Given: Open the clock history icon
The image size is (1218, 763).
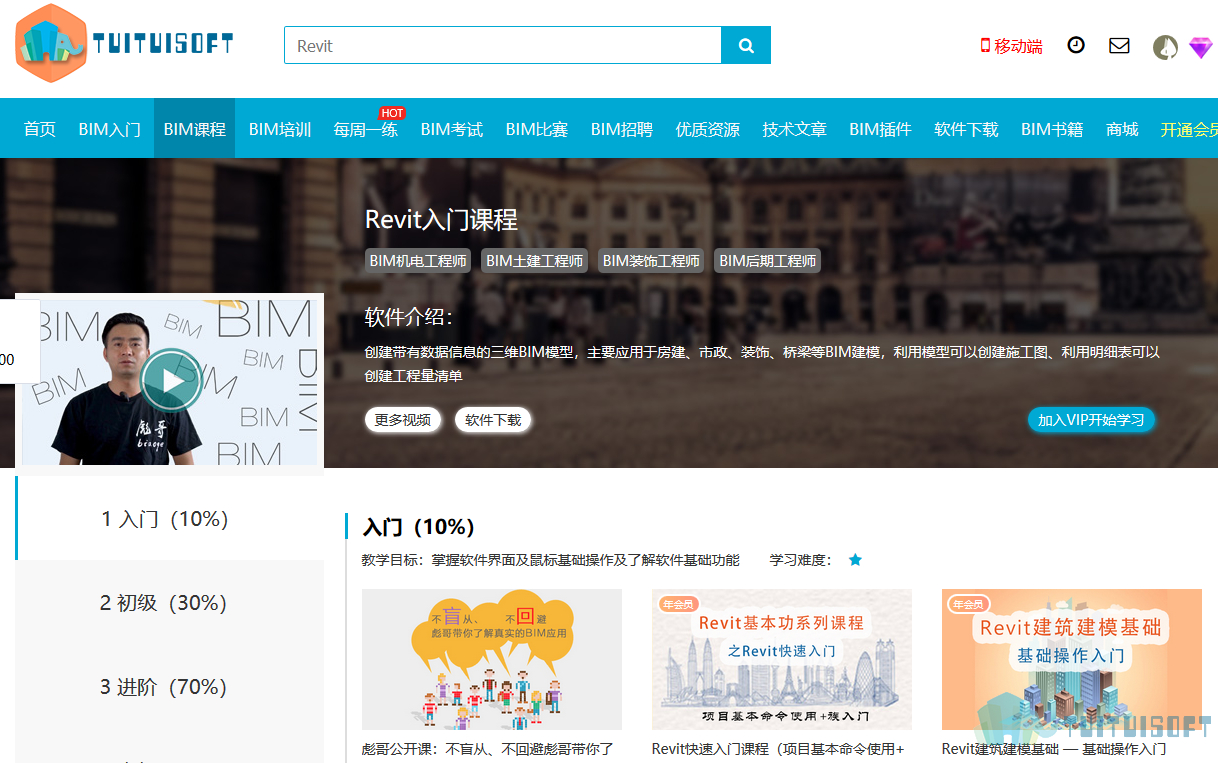Looking at the screenshot, I should click(1076, 45).
